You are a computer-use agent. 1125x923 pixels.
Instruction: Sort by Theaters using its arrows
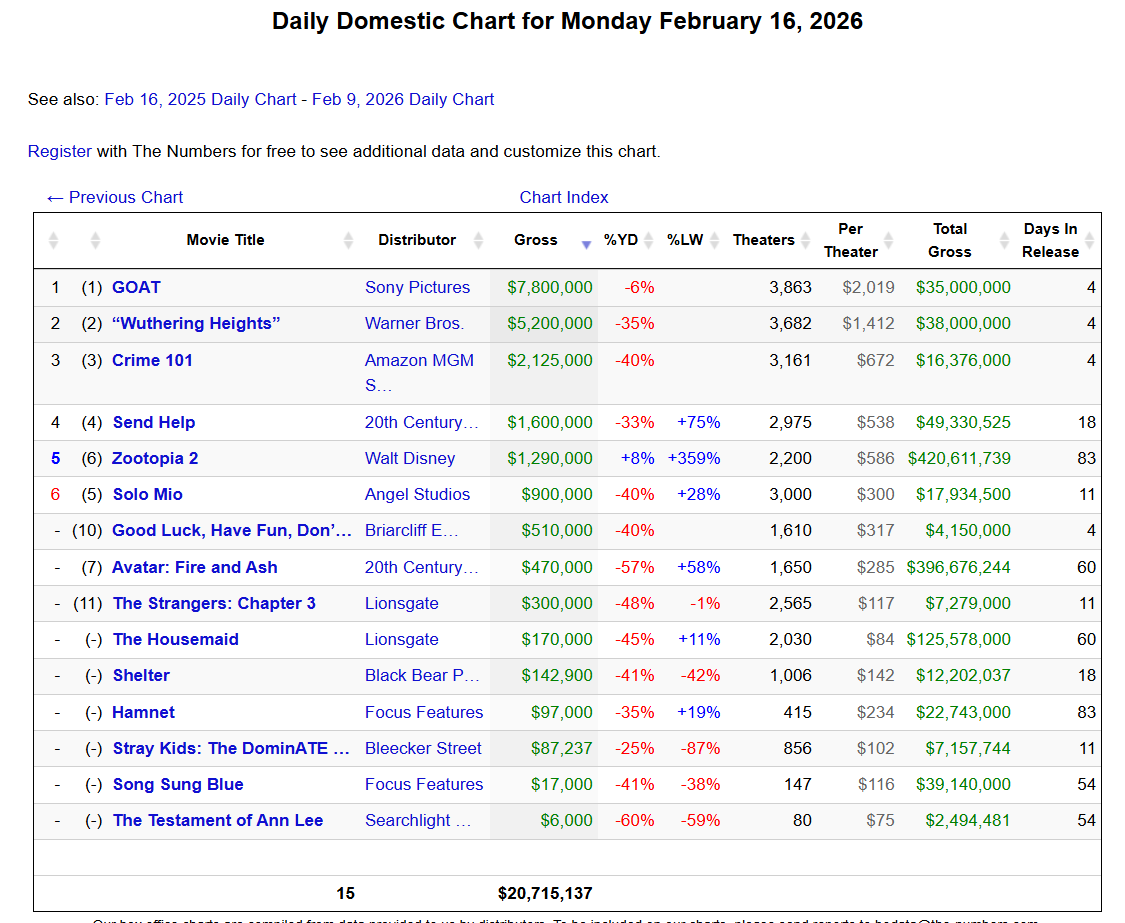point(803,241)
